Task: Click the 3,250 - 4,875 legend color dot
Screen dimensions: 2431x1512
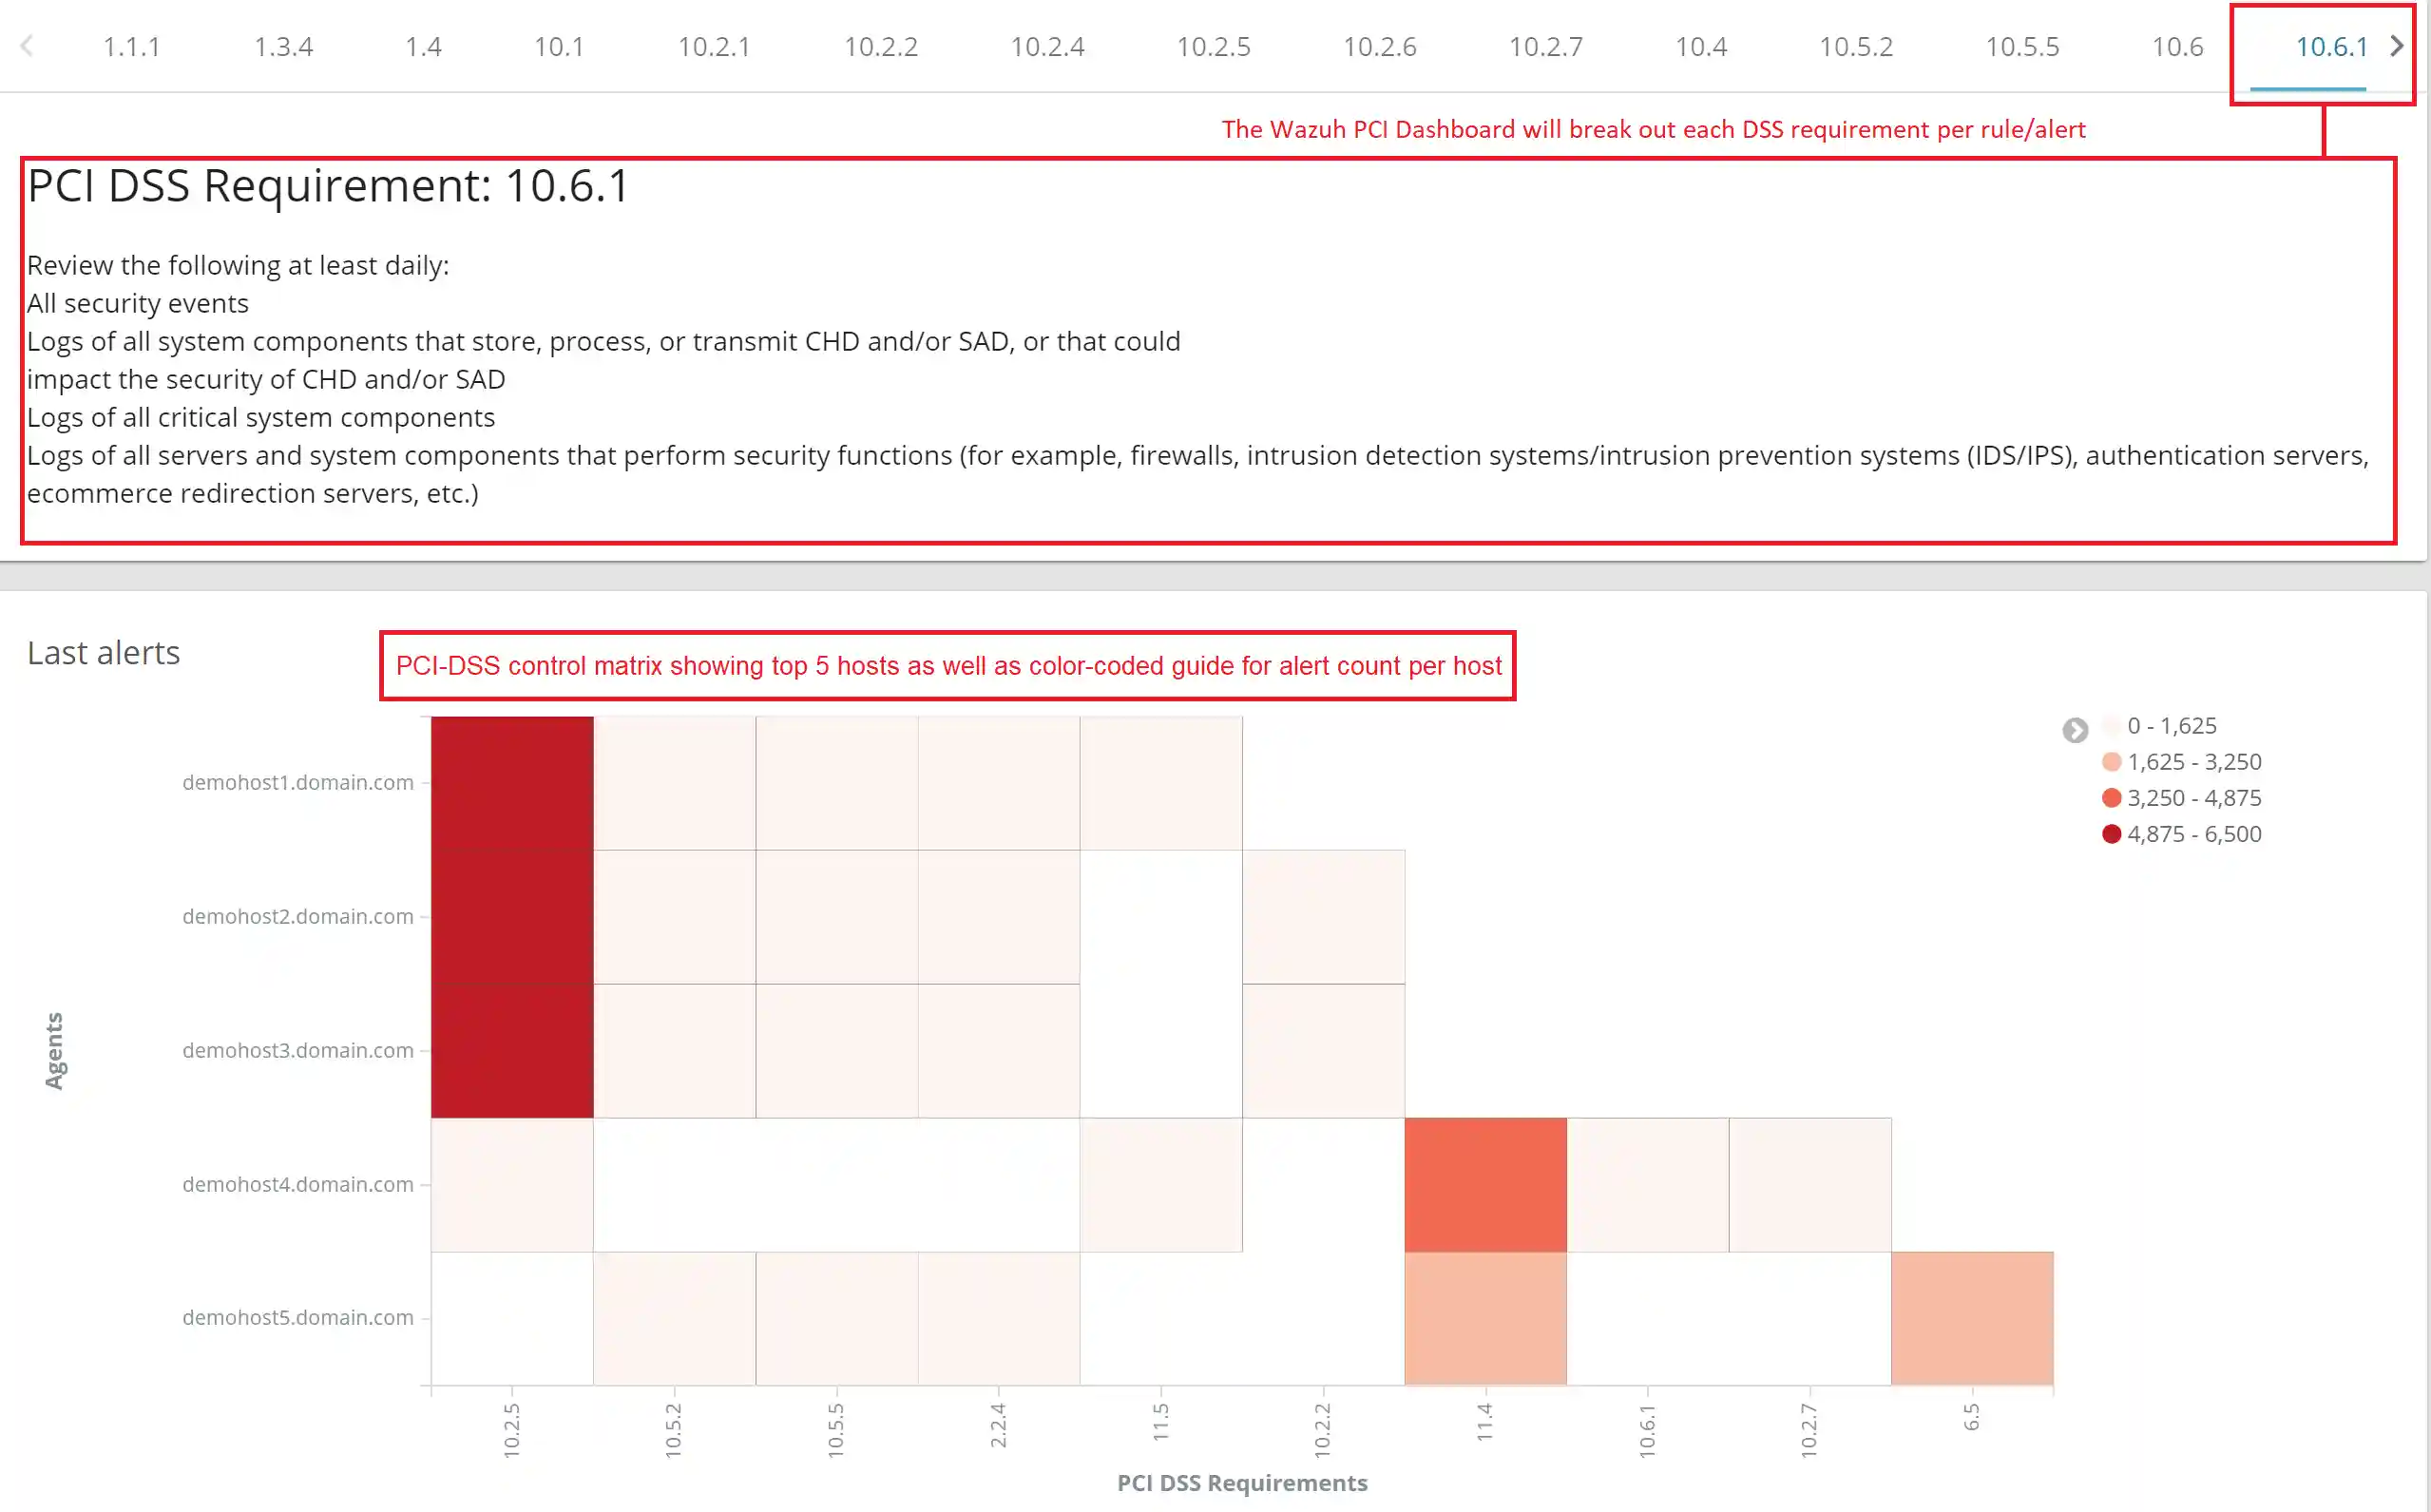Action: [2111, 798]
